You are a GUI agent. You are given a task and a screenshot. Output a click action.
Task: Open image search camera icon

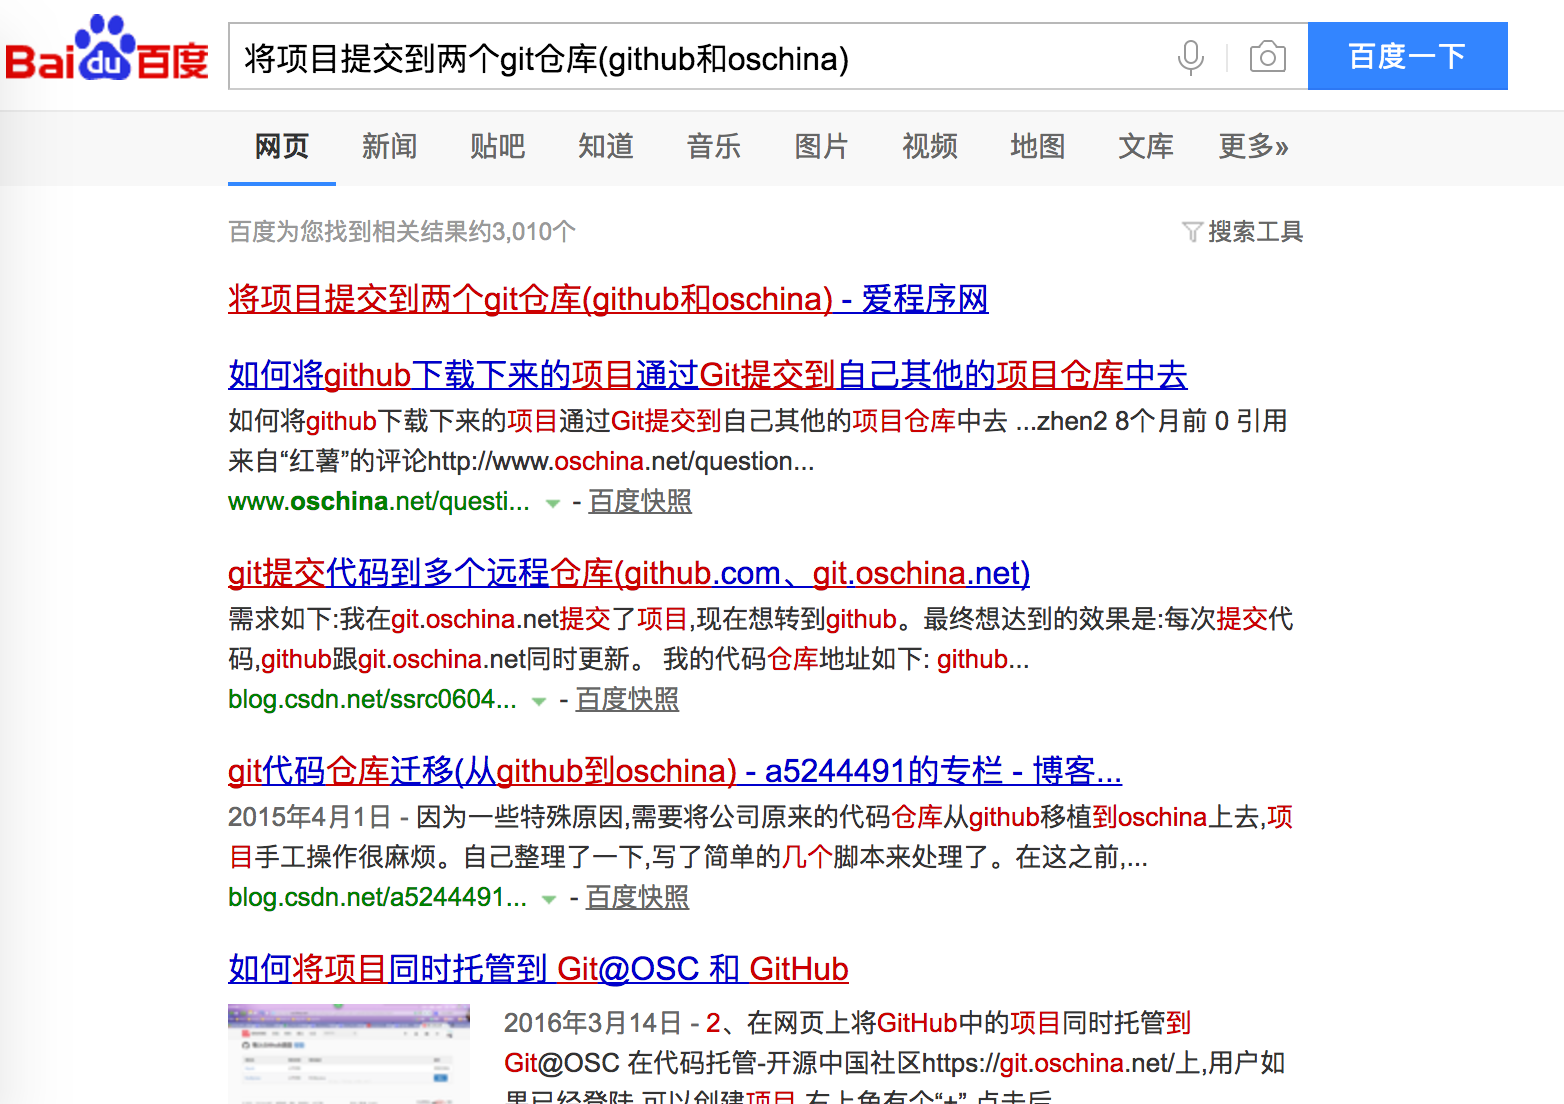1267,57
